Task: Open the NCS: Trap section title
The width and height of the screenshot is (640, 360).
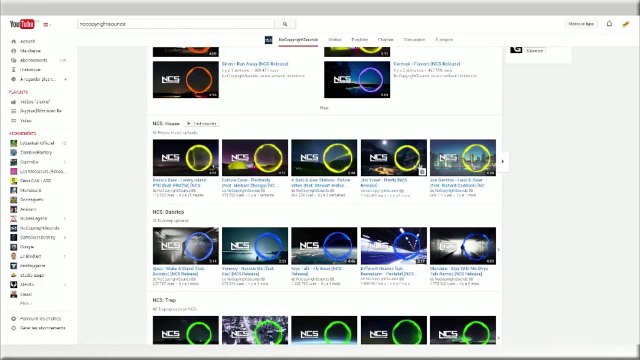Action: click(164, 300)
